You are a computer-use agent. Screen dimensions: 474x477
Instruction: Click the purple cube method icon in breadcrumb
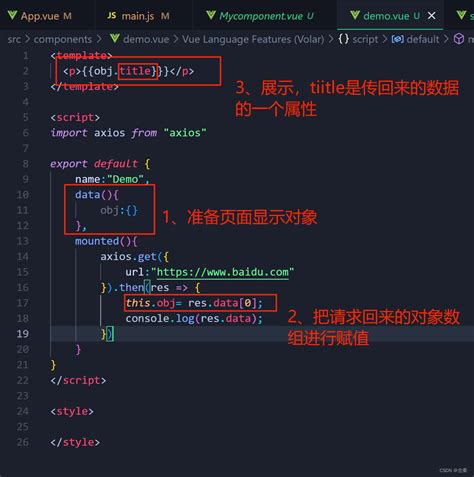coord(459,39)
